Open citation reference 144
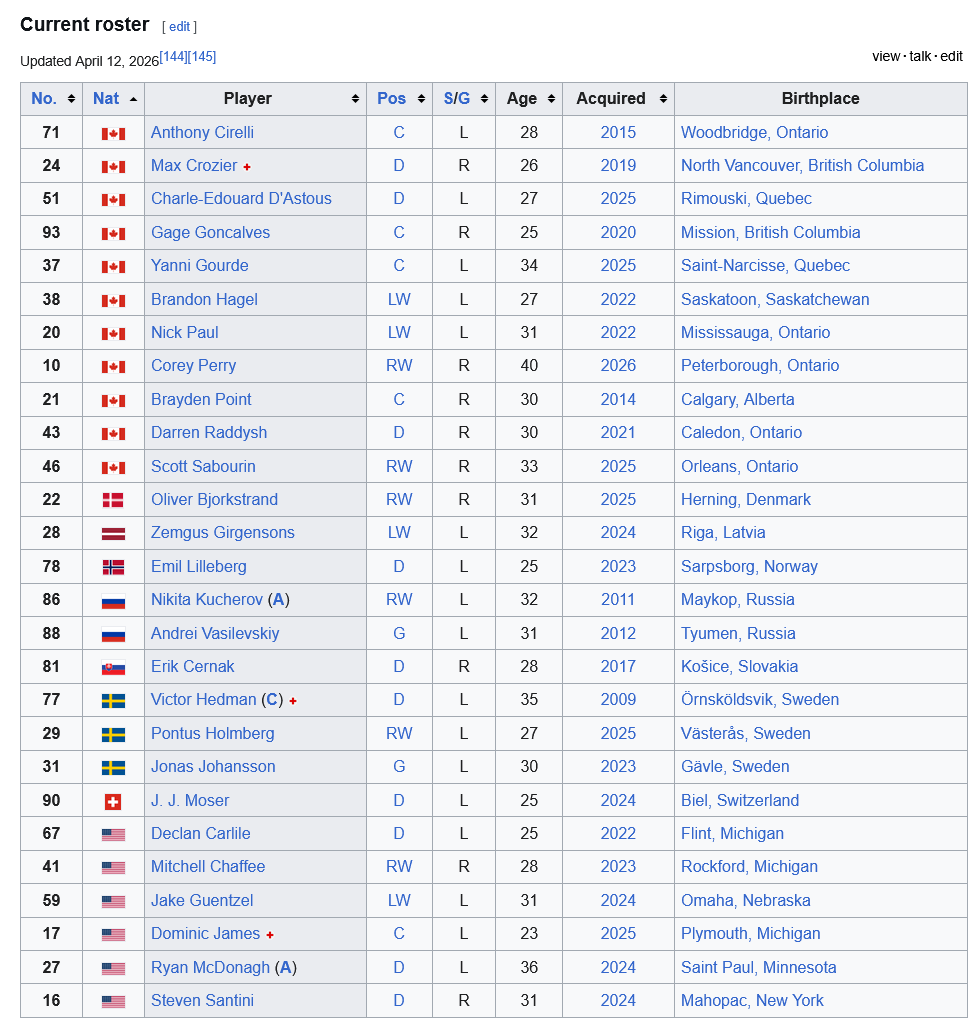 pyautogui.click(x=174, y=57)
